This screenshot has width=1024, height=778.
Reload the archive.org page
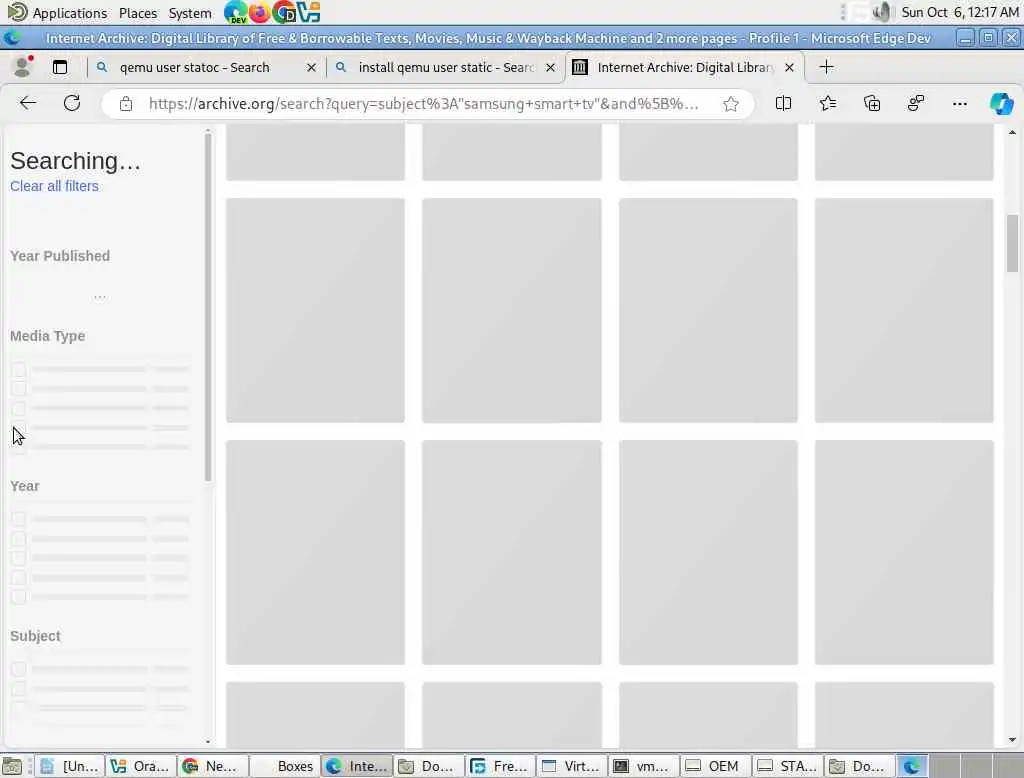coord(72,103)
